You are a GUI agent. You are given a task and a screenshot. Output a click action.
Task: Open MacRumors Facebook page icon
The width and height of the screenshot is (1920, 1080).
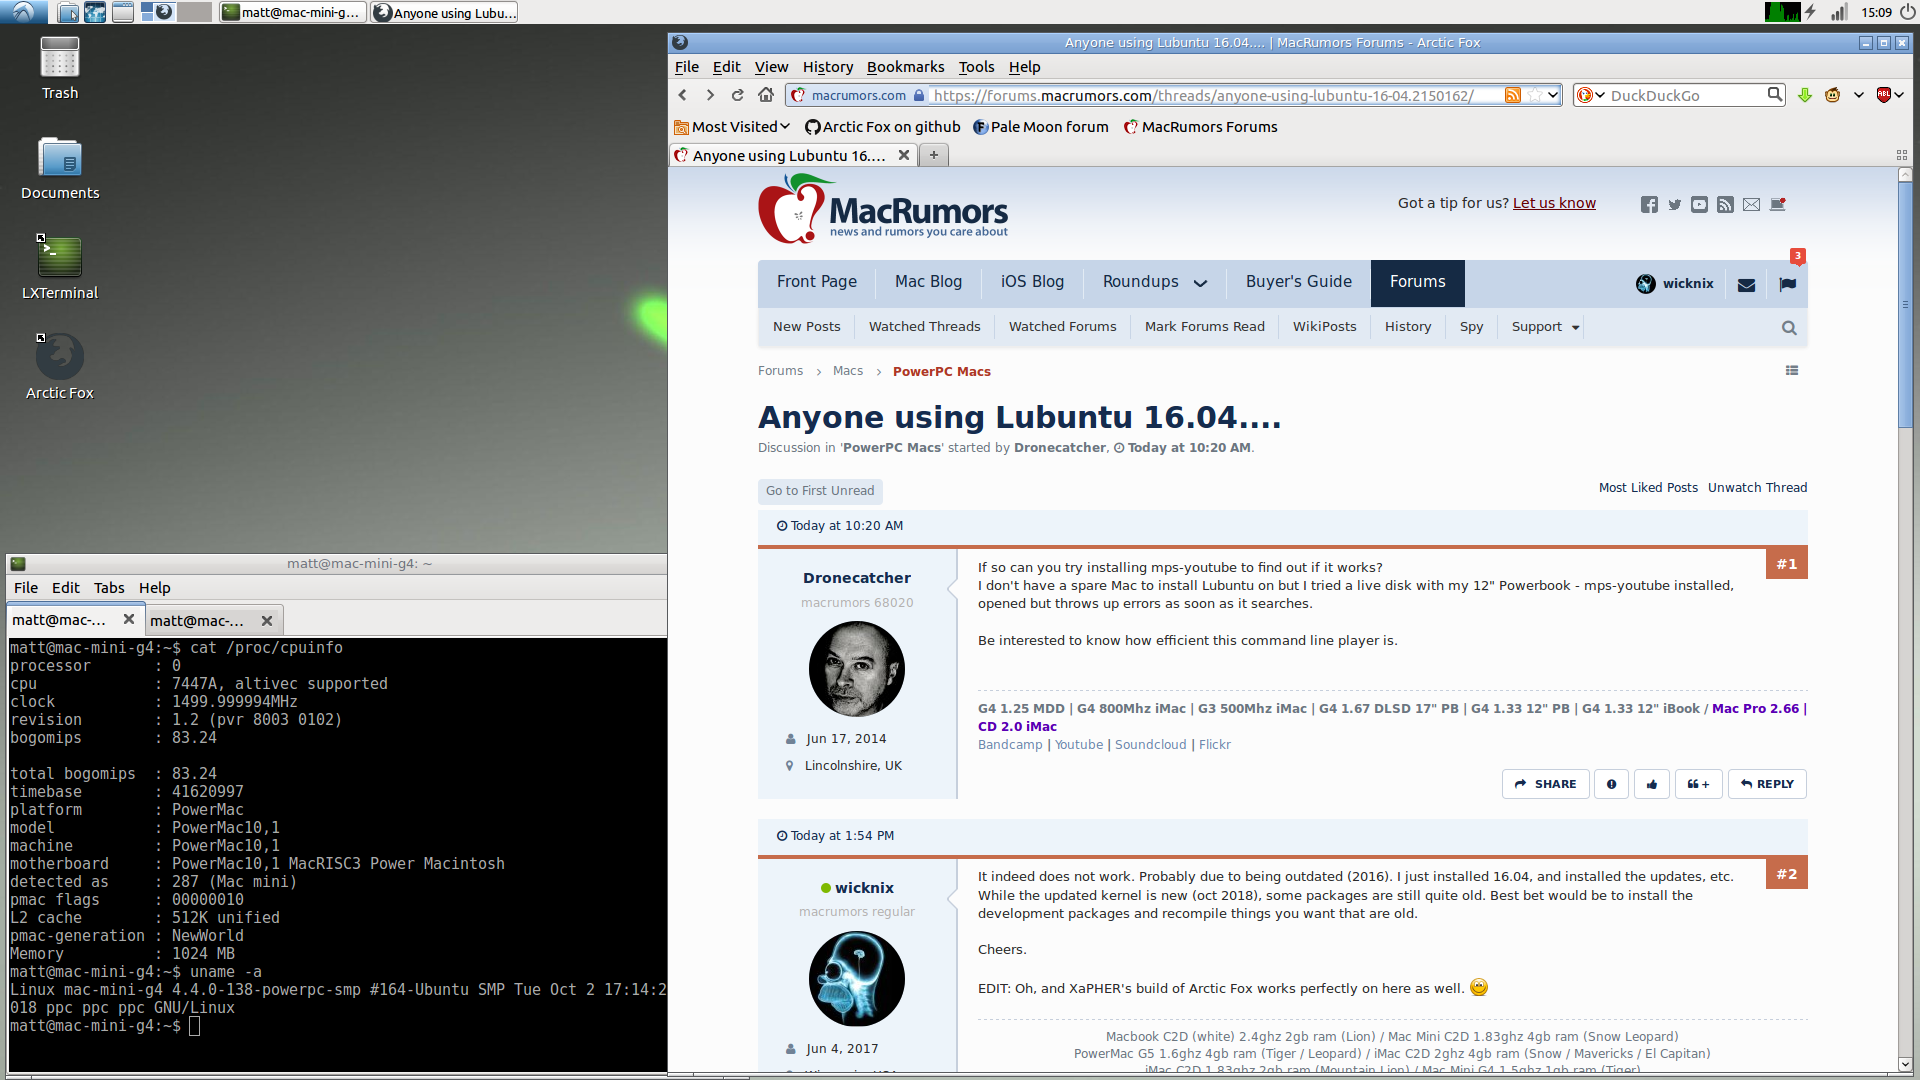[x=1649, y=204]
